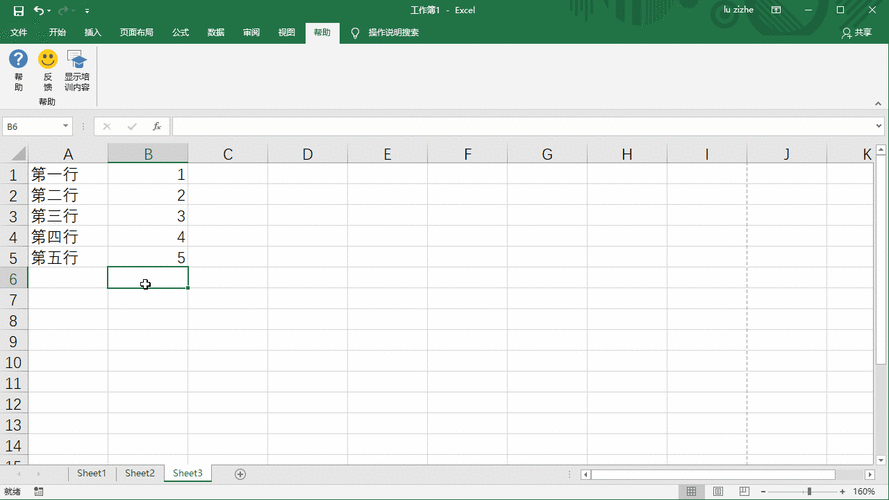Select column H header
This screenshot has height=500, width=889.
click(x=626, y=154)
